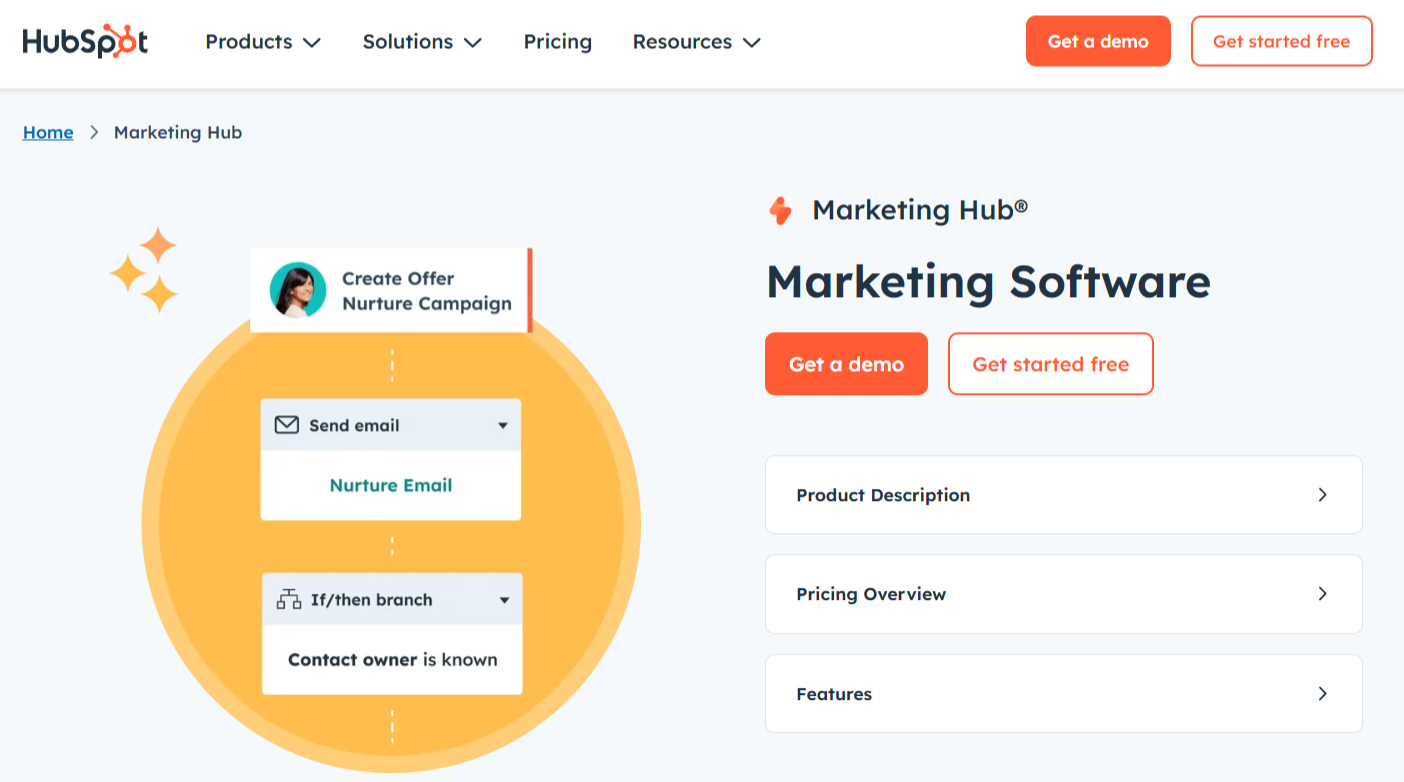This screenshot has height=782, width=1404.
Task: Click Get a demo in header
Action: pos(1098,41)
